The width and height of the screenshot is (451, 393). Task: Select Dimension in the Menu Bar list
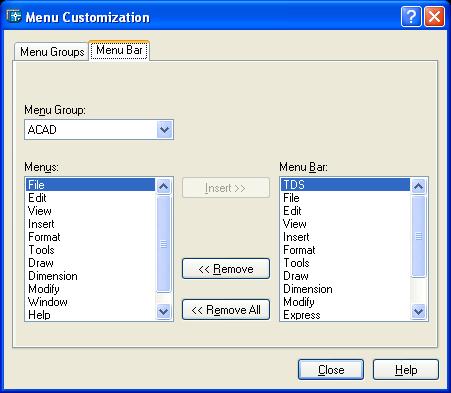tap(345, 289)
